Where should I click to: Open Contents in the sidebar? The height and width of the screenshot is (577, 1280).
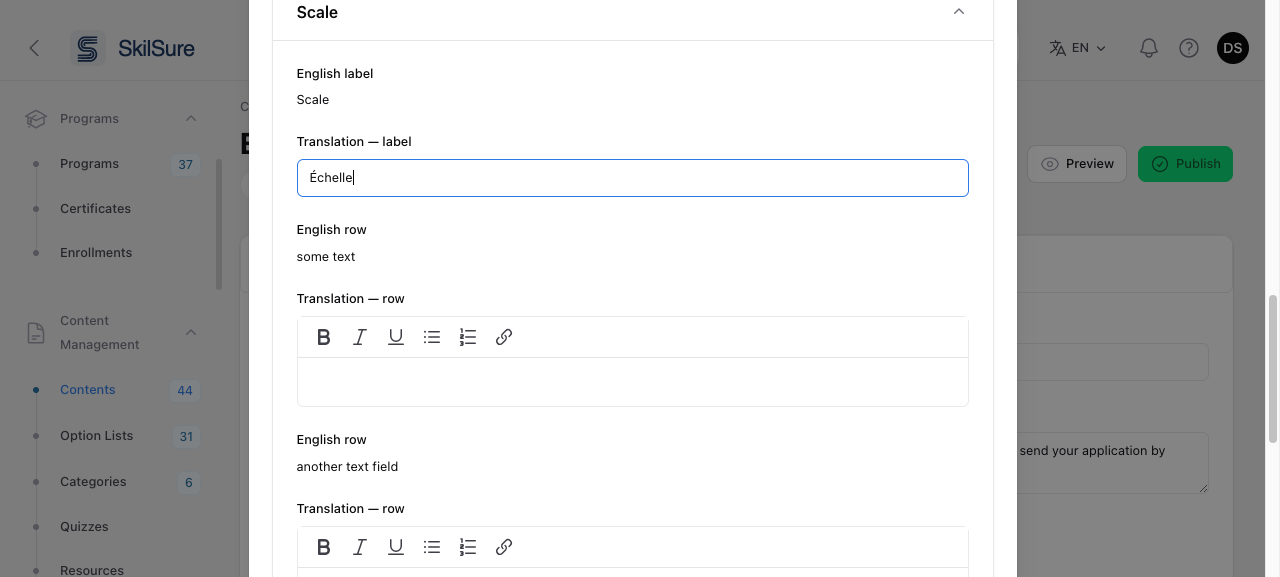[x=88, y=390]
